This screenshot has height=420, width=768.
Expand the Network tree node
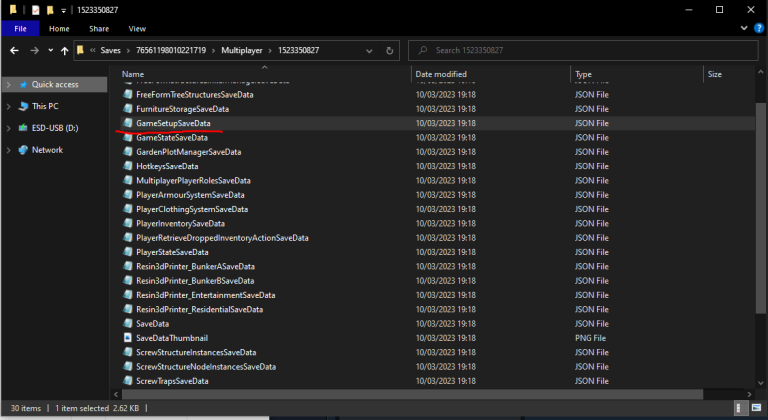click(8, 150)
